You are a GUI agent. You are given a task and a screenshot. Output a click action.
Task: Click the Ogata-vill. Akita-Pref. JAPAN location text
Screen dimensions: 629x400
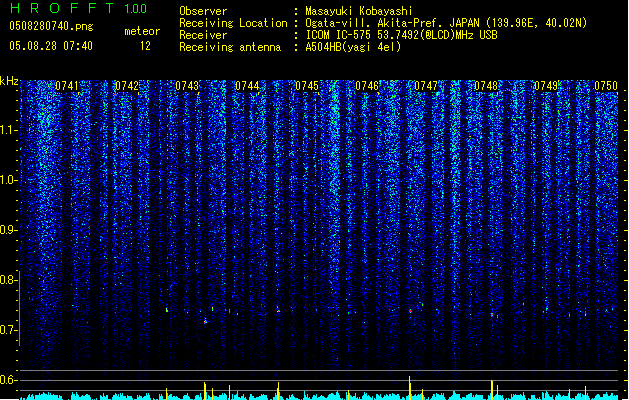[x=446, y=23]
